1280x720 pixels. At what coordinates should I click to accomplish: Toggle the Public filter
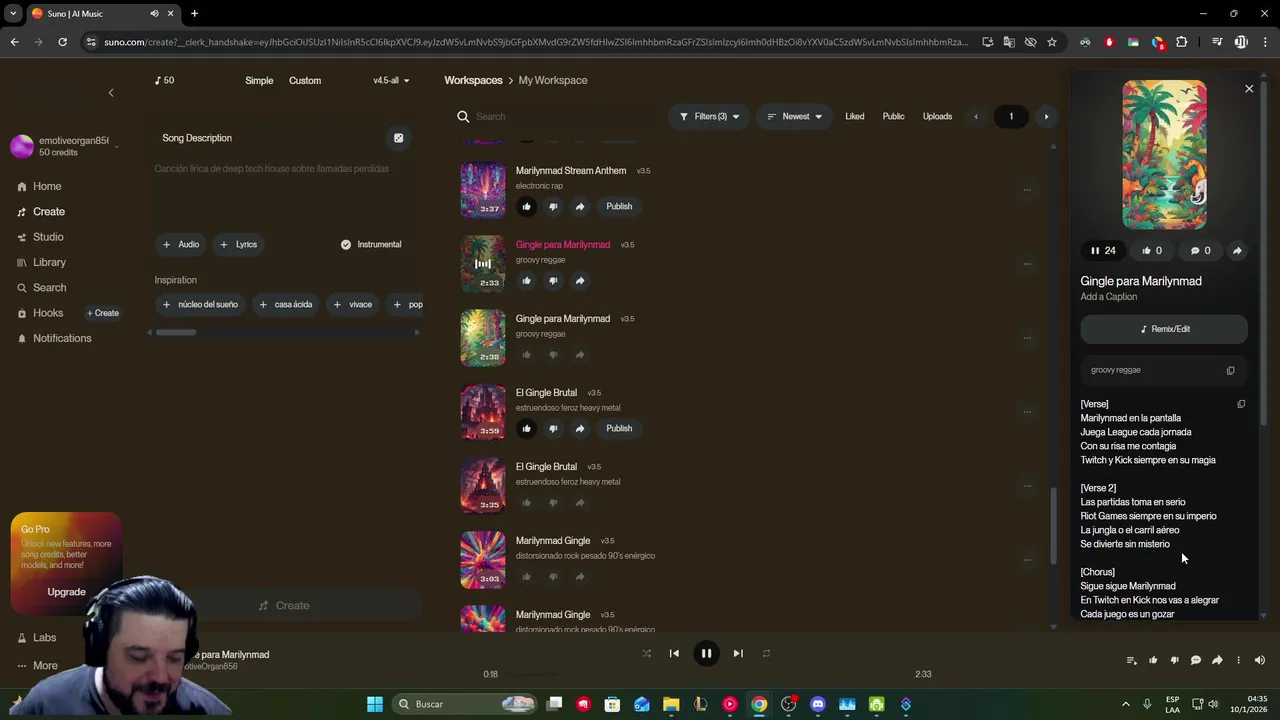pos(893,116)
